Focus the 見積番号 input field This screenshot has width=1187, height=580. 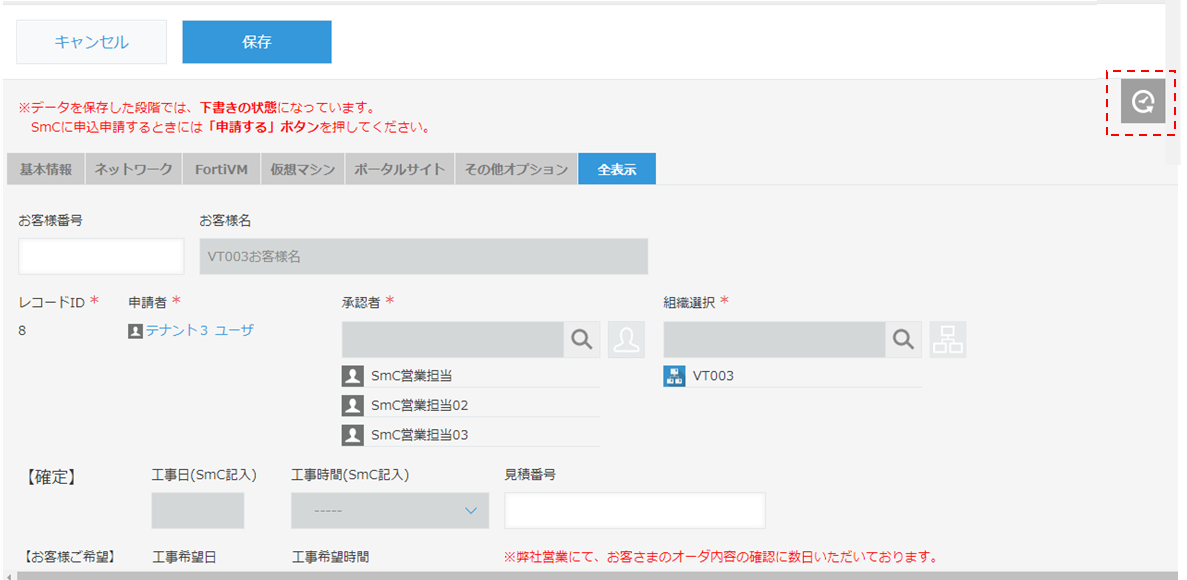[634, 510]
